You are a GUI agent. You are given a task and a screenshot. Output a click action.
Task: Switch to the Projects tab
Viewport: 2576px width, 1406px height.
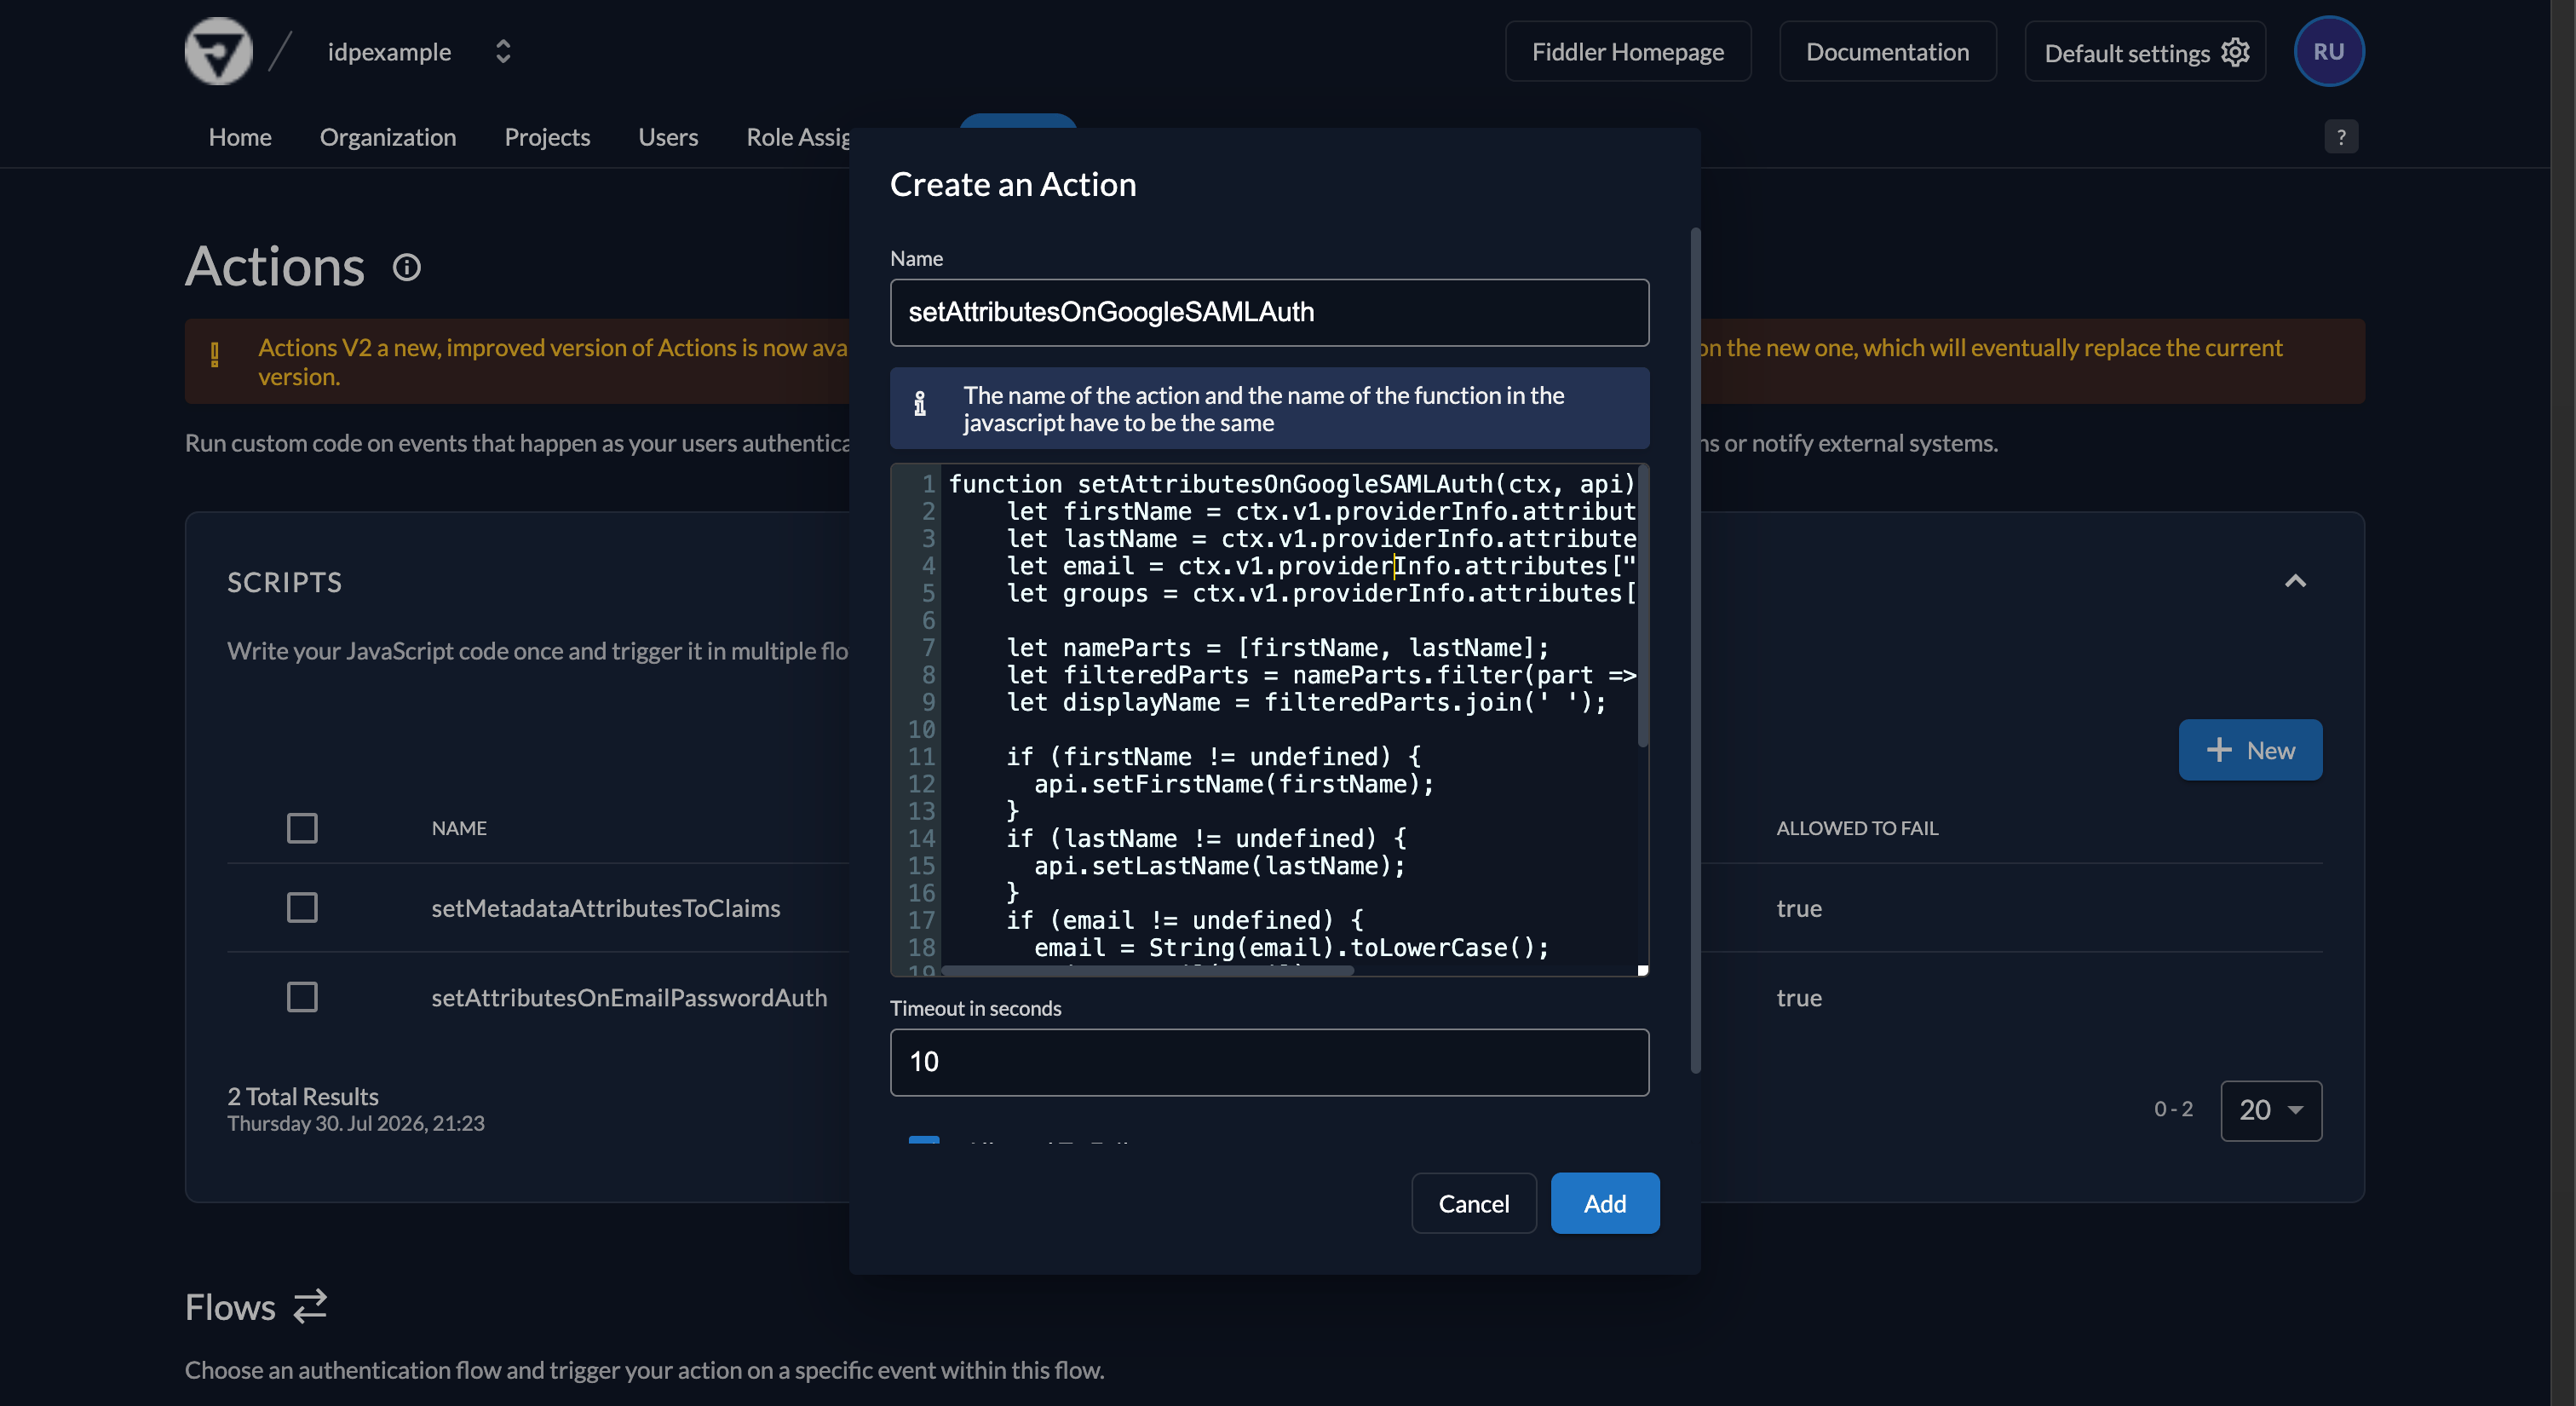[x=547, y=137]
